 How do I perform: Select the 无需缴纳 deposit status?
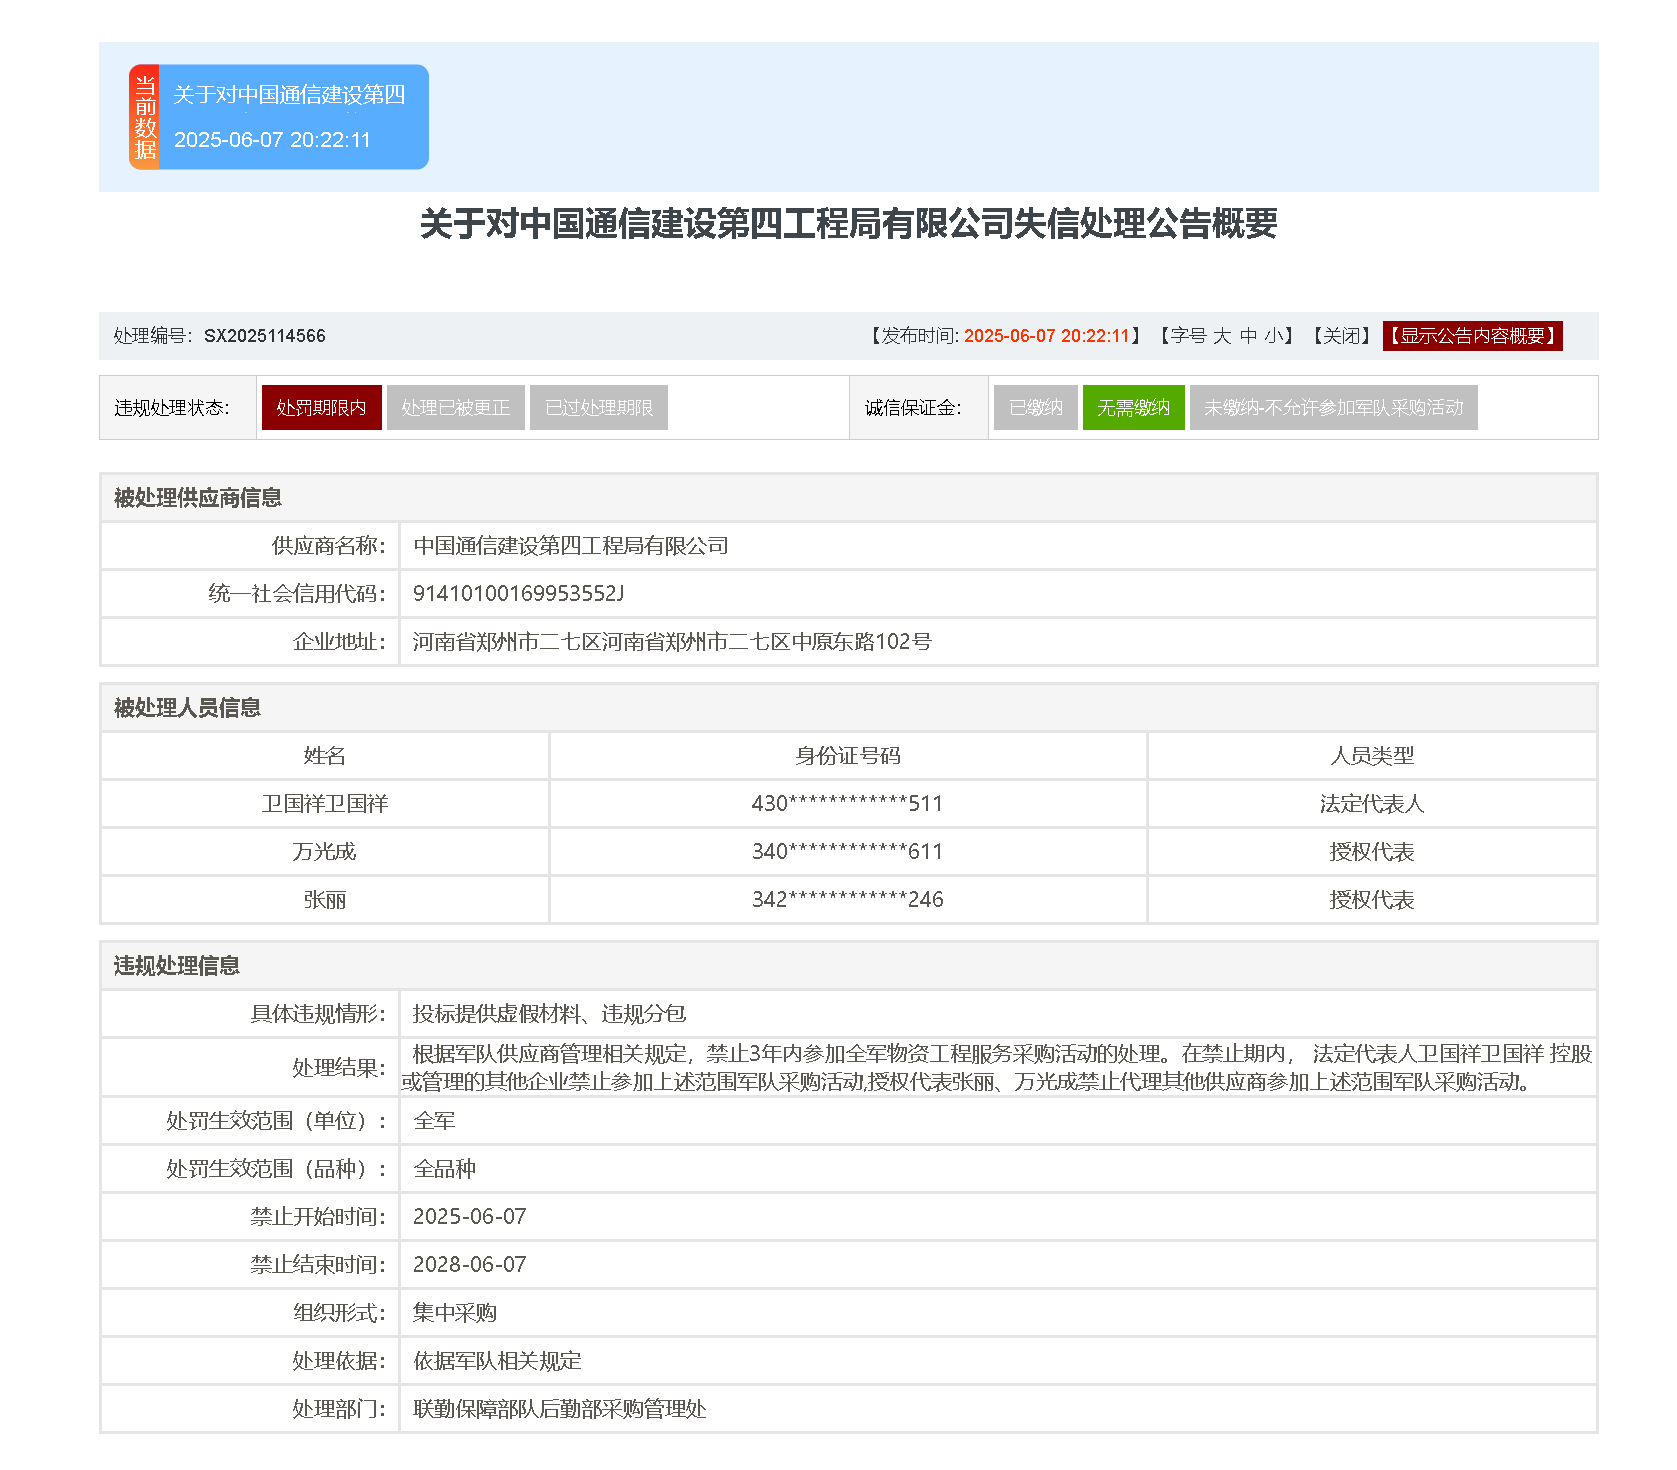(1134, 408)
